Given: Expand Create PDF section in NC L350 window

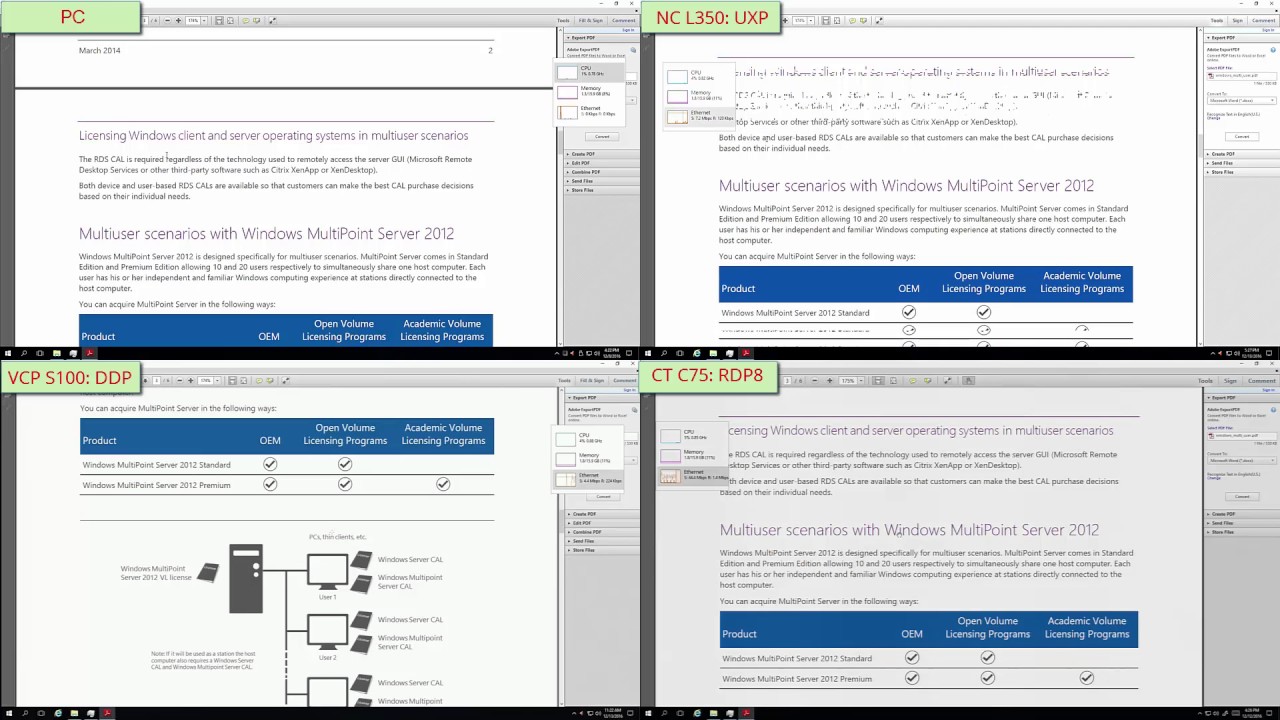Looking at the screenshot, I should [x=1241, y=154].
